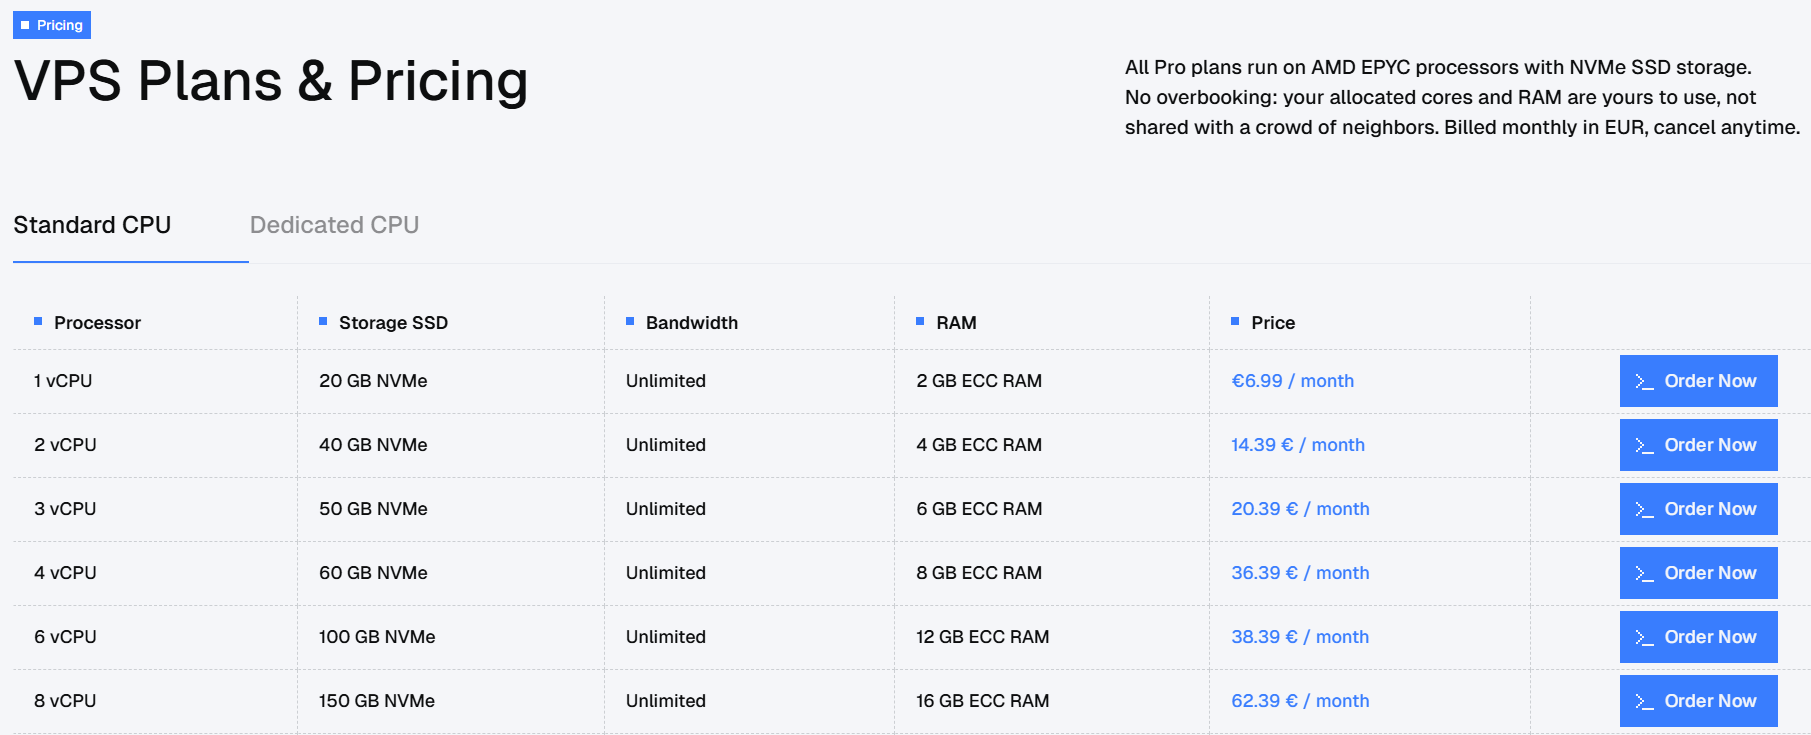Click Unlimited bandwidth in the 1 vCPU row
This screenshot has width=1811, height=735.
point(666,381)
